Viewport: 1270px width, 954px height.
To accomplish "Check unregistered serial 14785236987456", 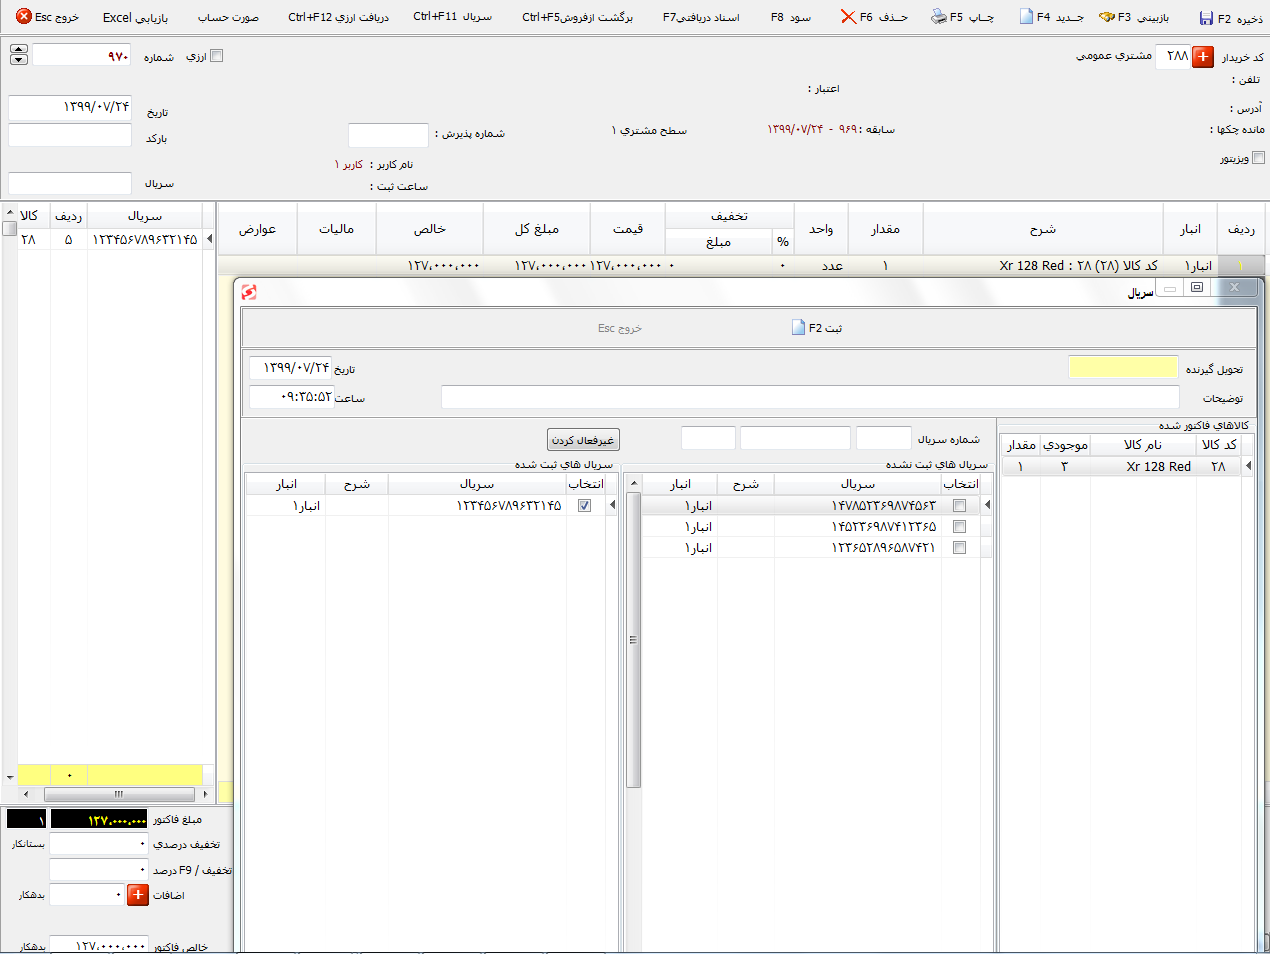I will point(959,506).
